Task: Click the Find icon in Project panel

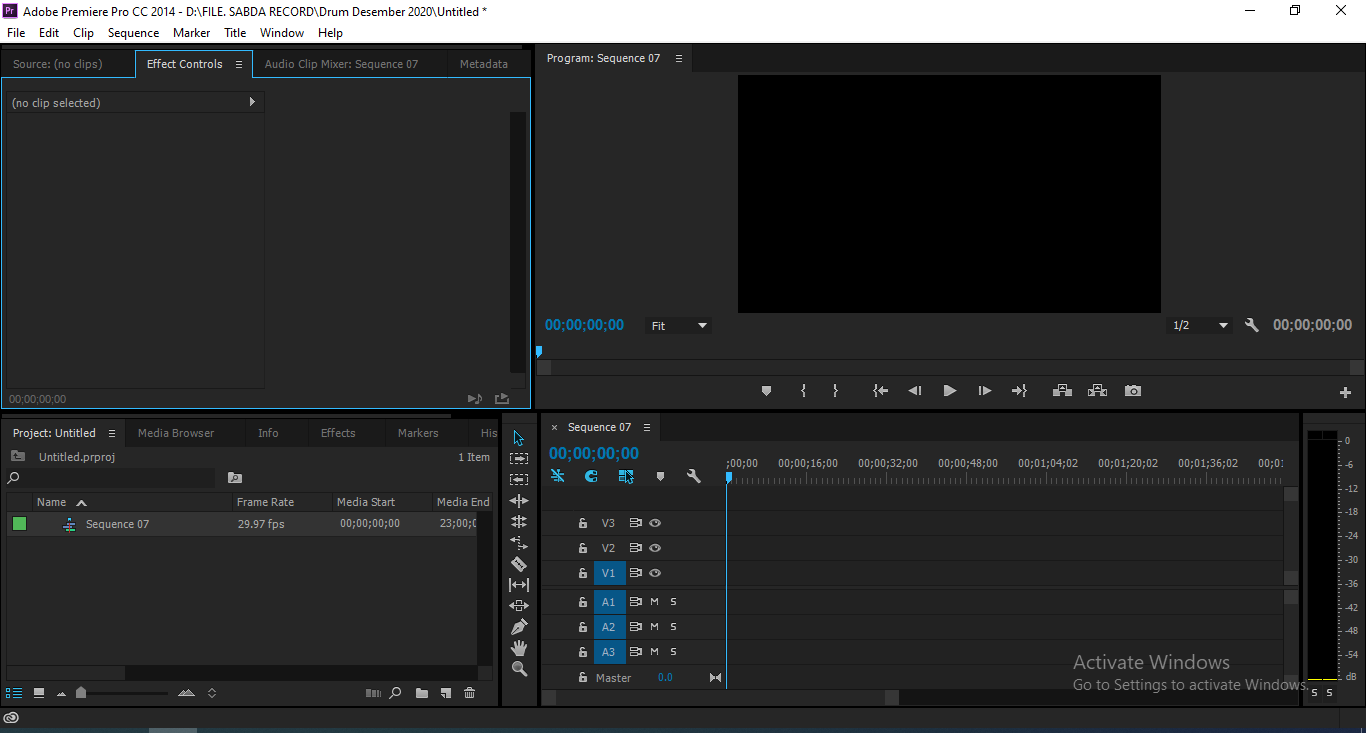Action: pos(396,693)
